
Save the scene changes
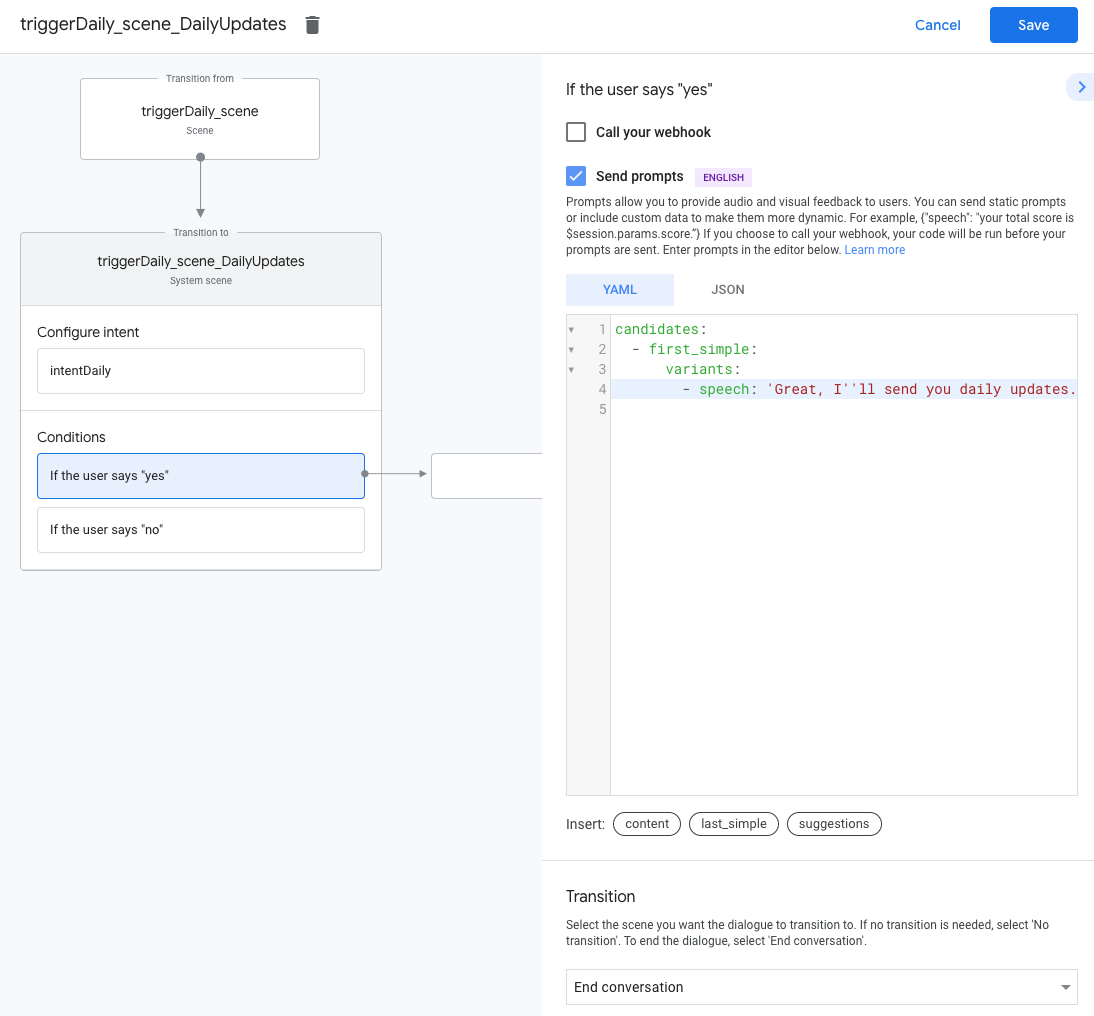pyautogui.click(x=1033, y=25)
